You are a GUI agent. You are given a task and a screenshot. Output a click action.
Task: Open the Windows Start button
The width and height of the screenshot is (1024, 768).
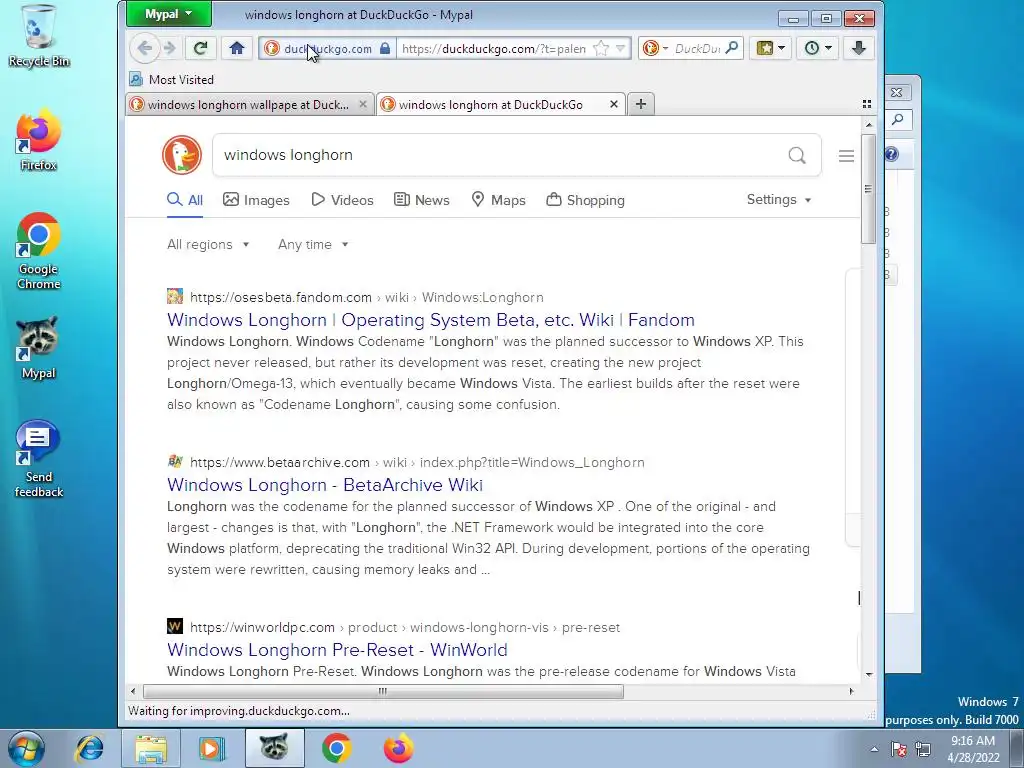pyautogui.click(x=26, y=748)
